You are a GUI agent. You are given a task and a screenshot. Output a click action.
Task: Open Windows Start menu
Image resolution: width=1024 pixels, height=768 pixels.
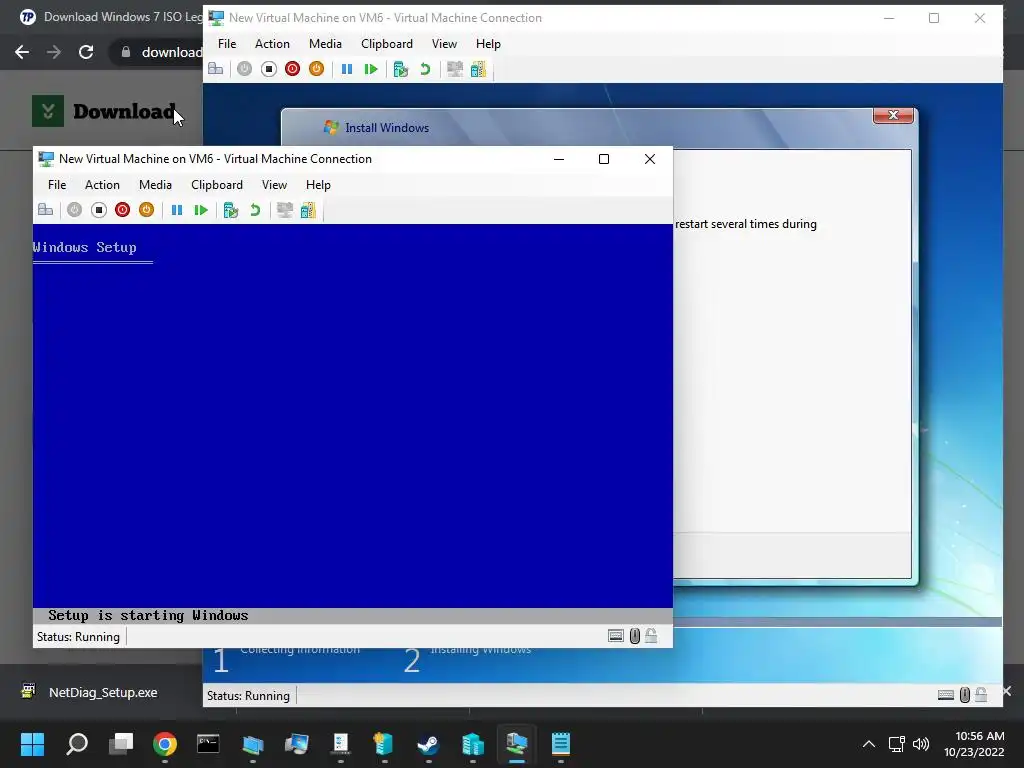click(x=32, y=744)
